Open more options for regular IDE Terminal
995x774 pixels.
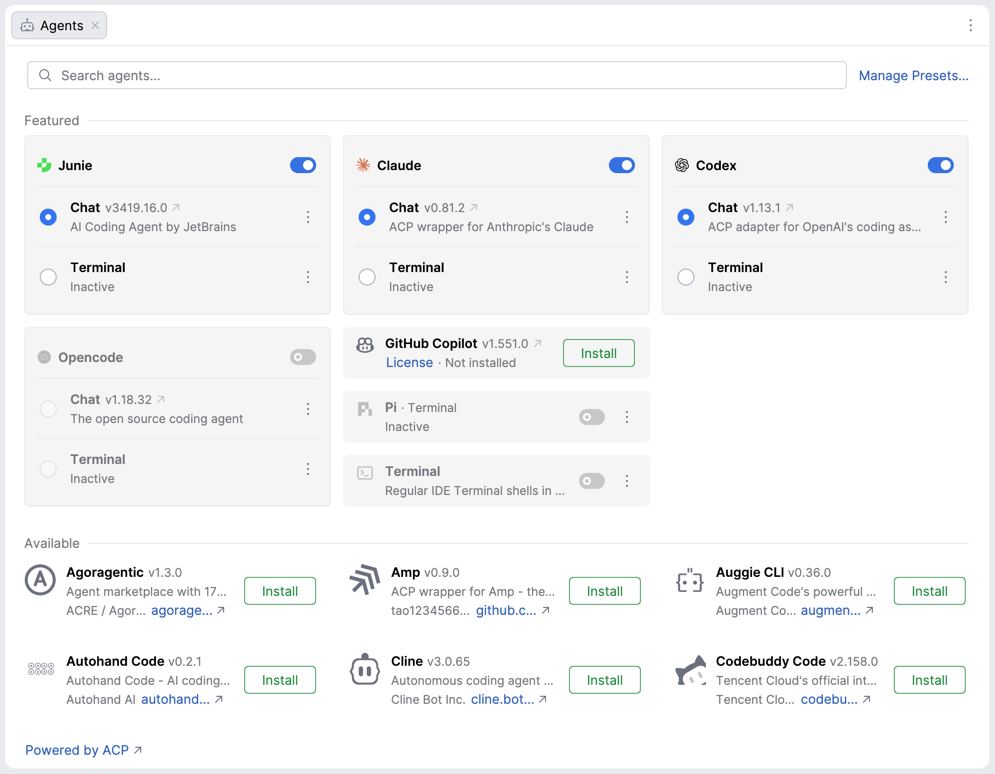[627, 481]
